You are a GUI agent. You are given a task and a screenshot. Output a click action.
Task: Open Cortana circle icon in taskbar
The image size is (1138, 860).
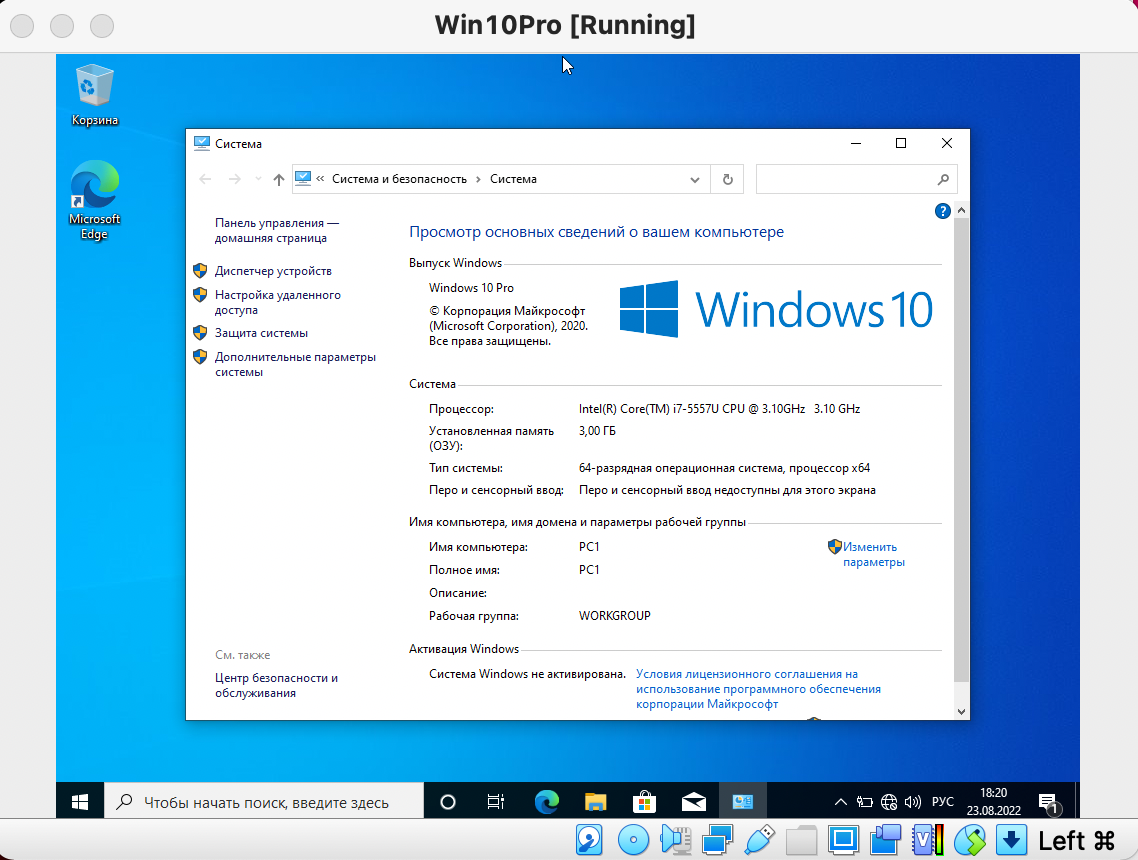coord(448,801)
